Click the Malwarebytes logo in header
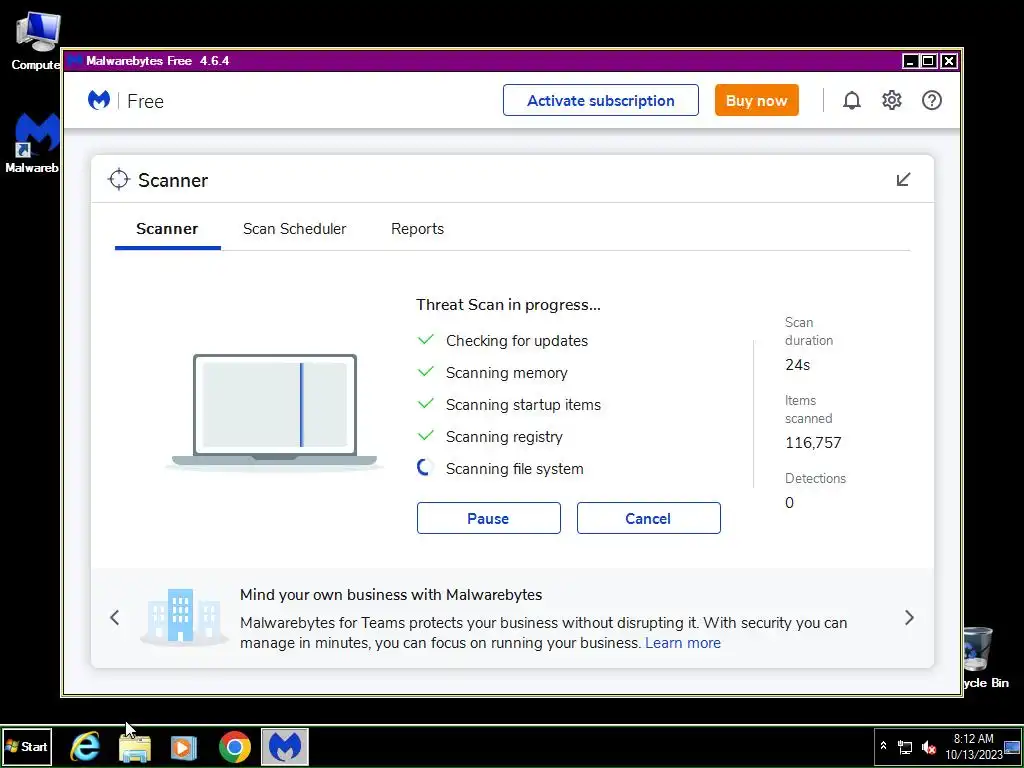Image resolution: width=1024 pixels, height=768 pixels. (99, 101)
